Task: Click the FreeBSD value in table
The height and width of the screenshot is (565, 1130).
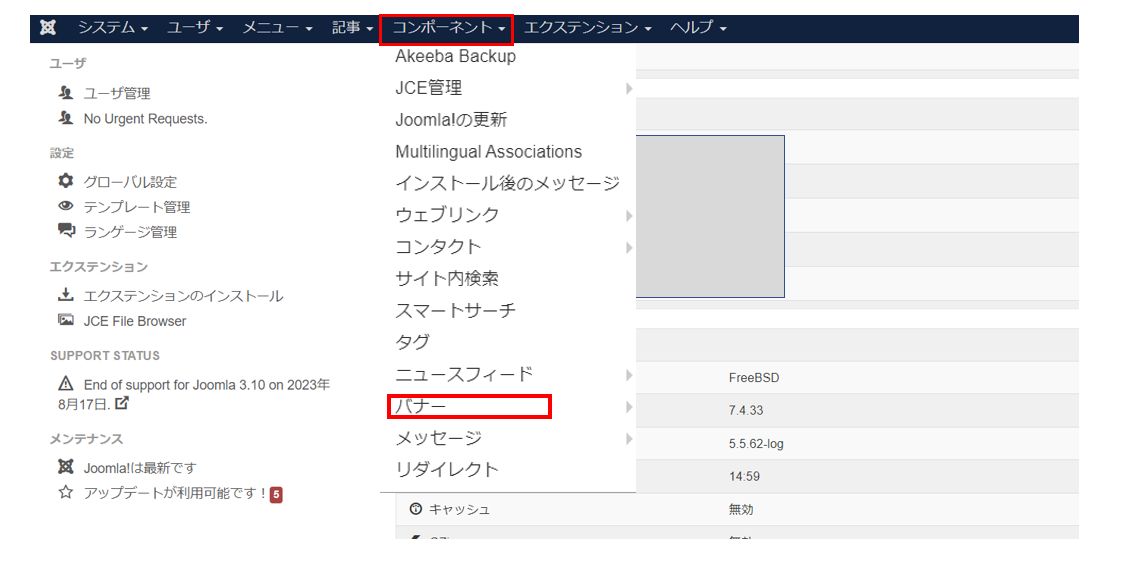Action: [754, 378]
